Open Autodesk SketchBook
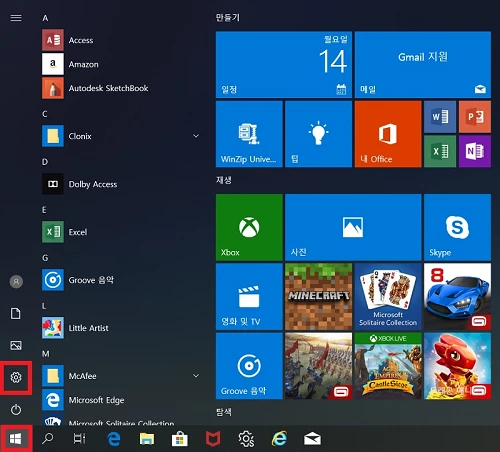 click(120, 88)
